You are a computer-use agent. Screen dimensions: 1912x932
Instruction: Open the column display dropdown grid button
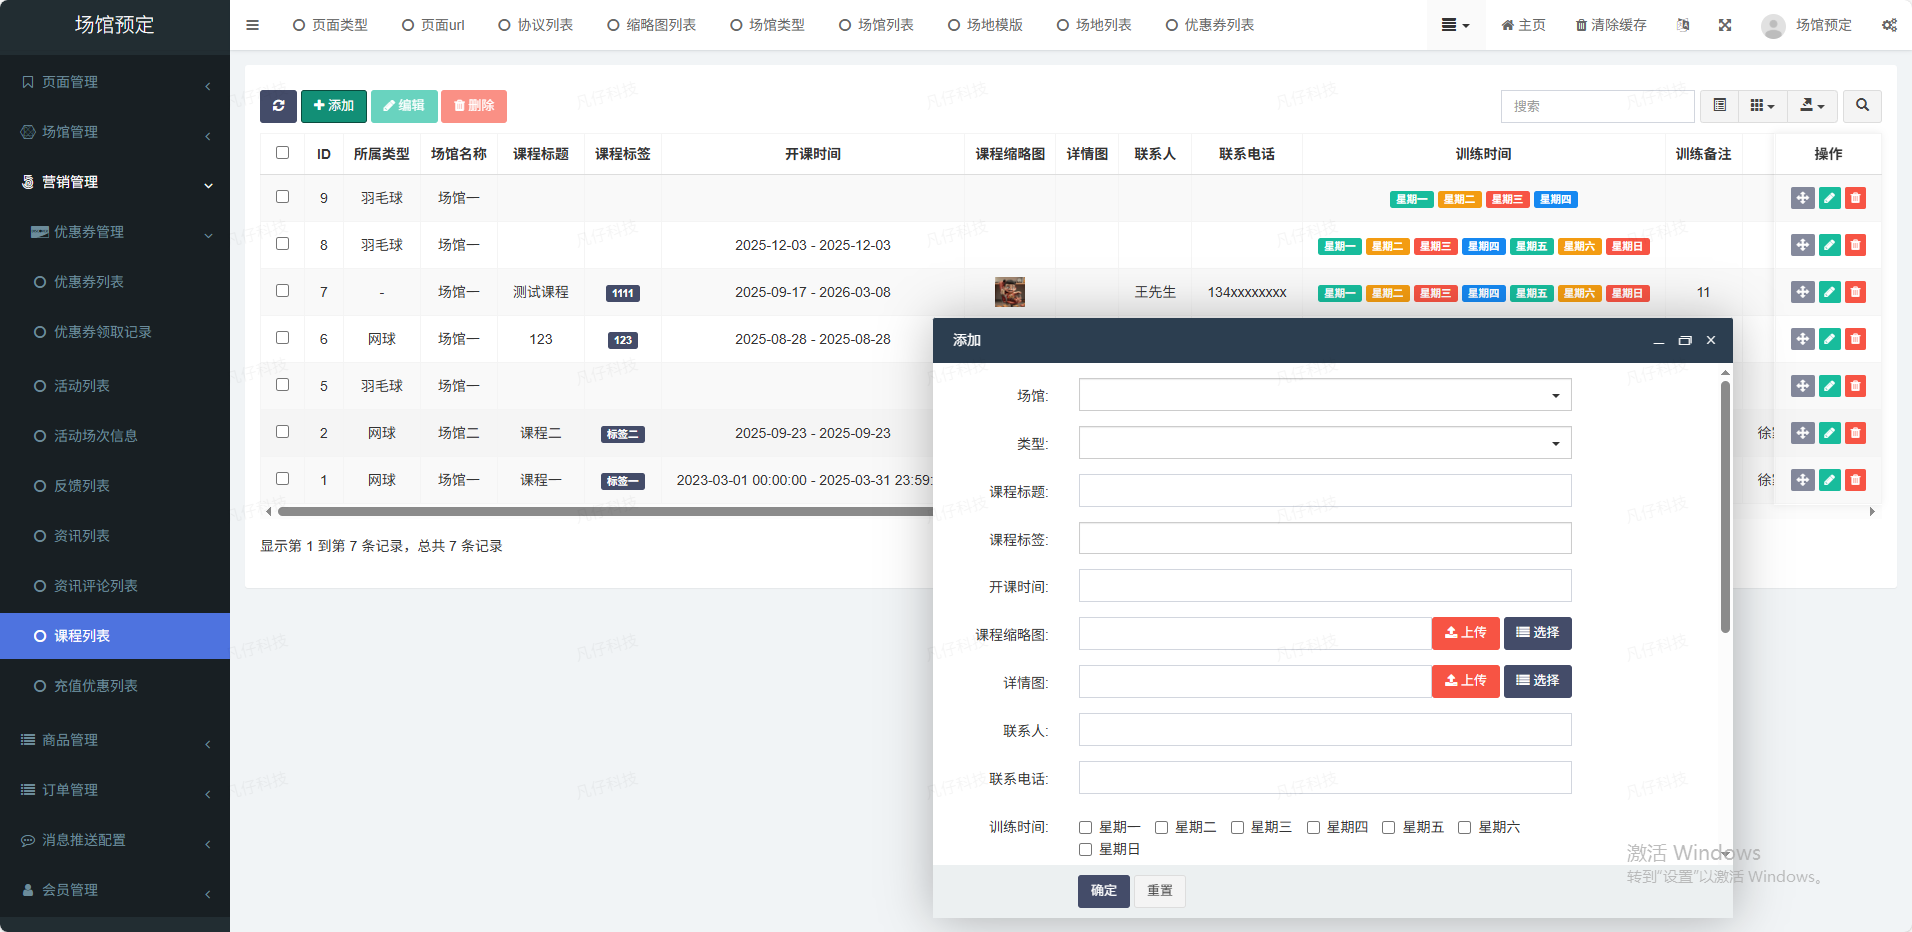[x=1762, y=106]
